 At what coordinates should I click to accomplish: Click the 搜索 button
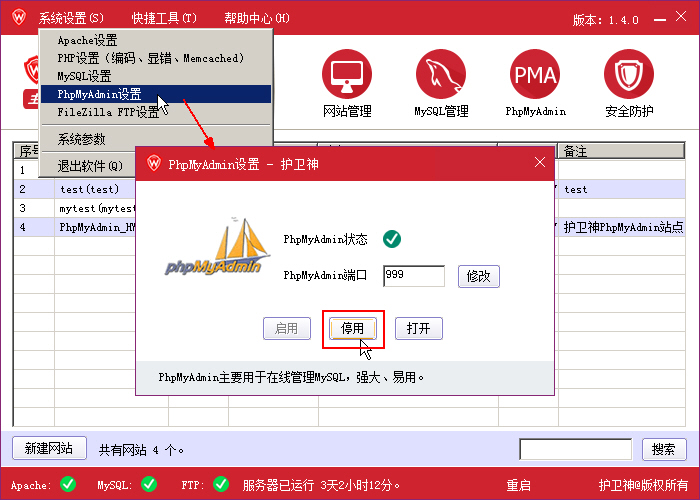[x=664, y=449]
